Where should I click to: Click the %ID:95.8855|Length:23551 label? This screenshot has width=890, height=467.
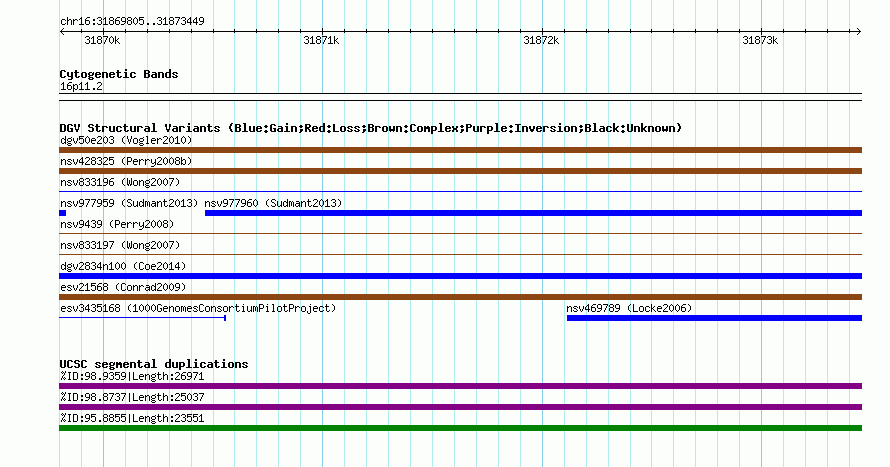click(x=132, y=418)
